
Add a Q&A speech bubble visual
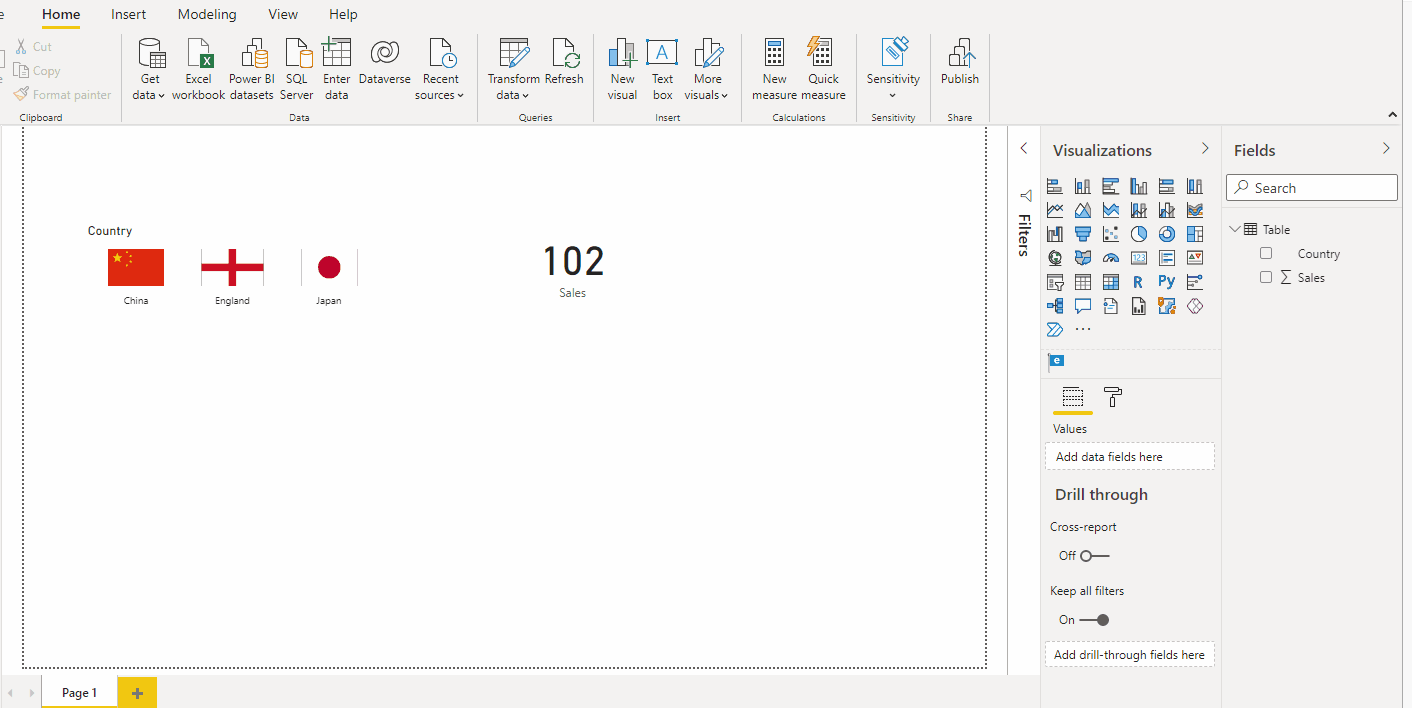click(x=1083, y=306)
